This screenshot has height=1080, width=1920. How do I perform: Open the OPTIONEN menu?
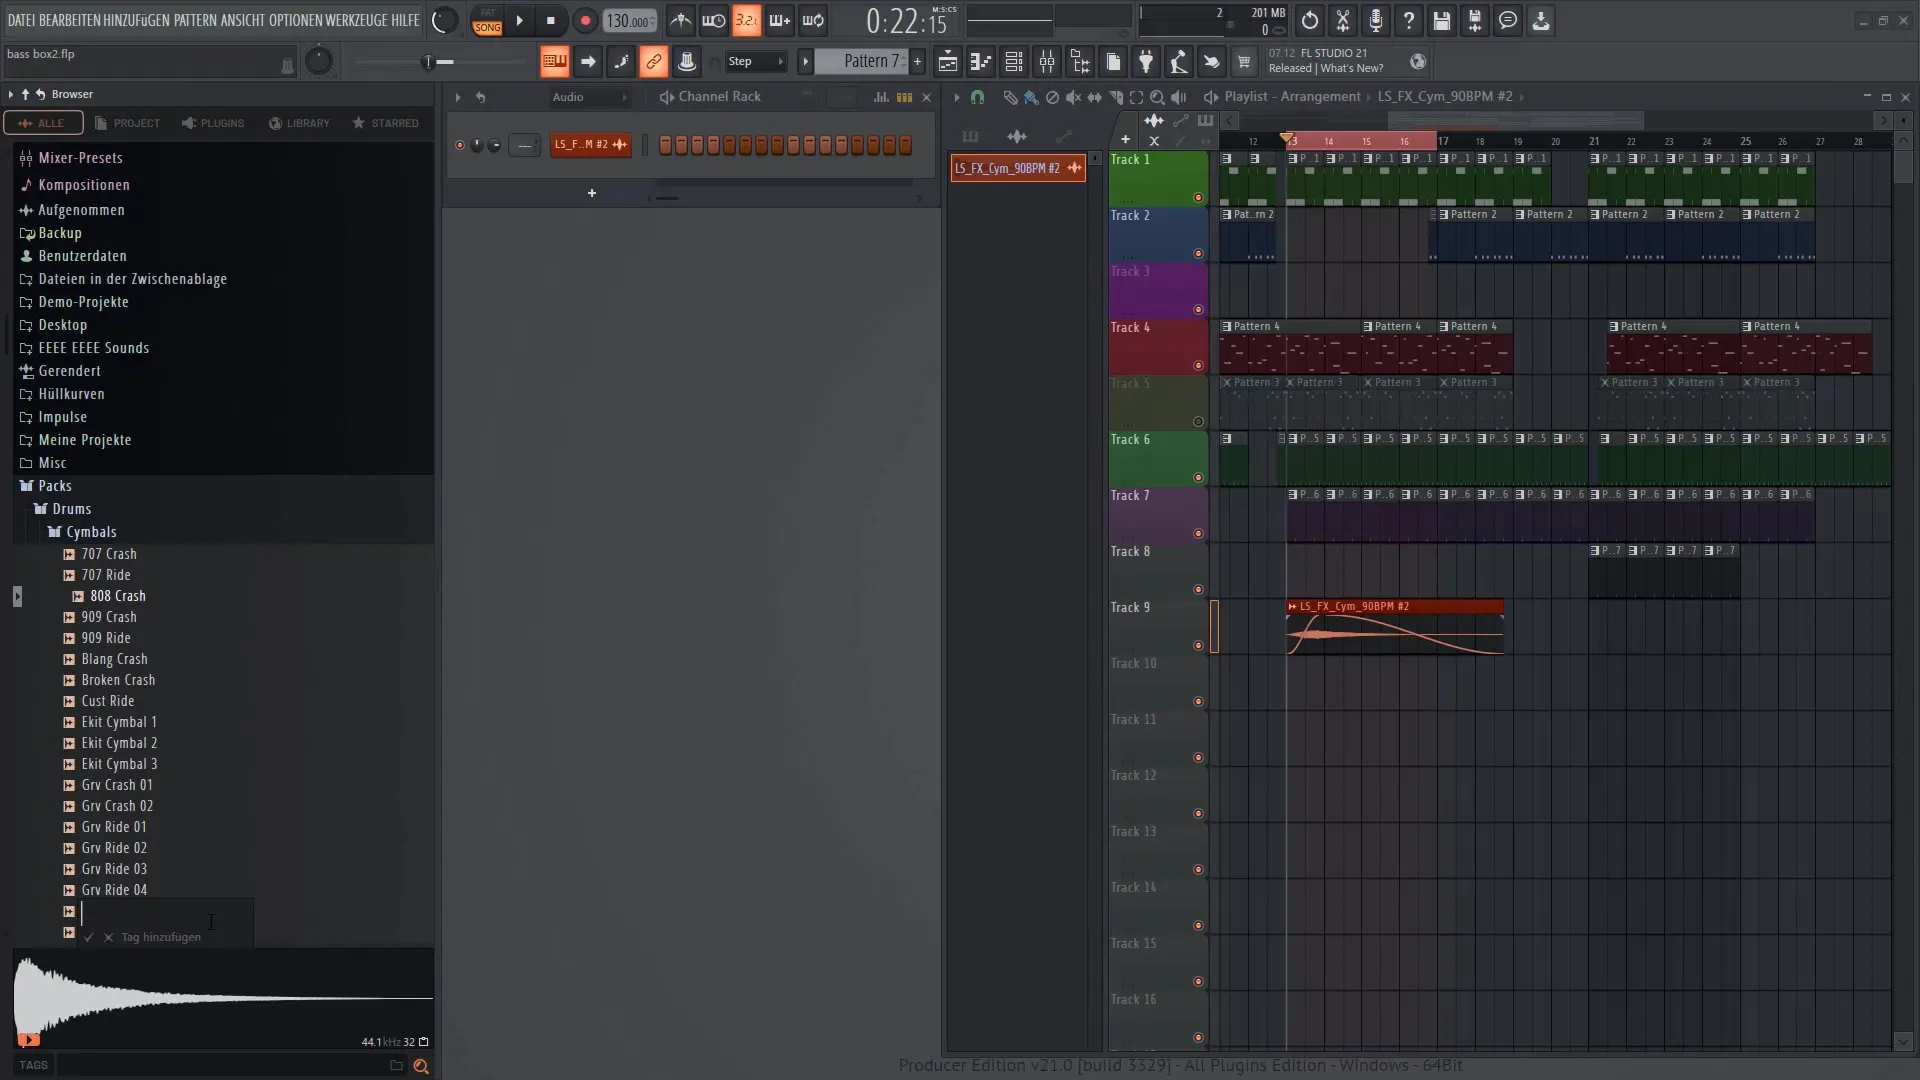(294, 20)
